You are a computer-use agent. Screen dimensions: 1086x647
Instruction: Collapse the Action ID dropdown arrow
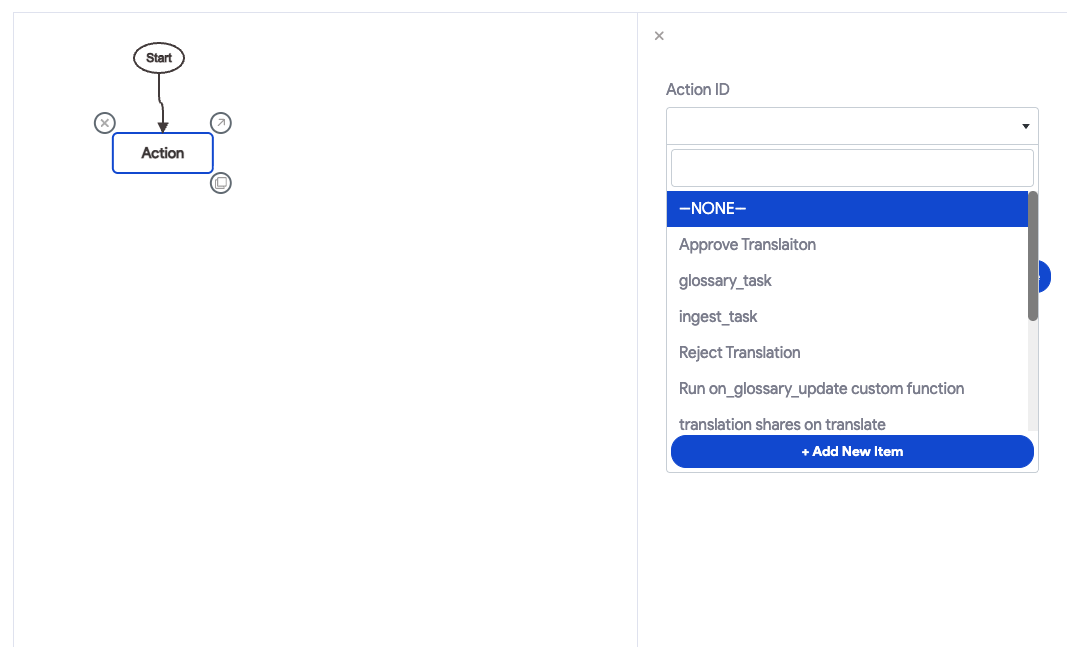(1025, 127)
